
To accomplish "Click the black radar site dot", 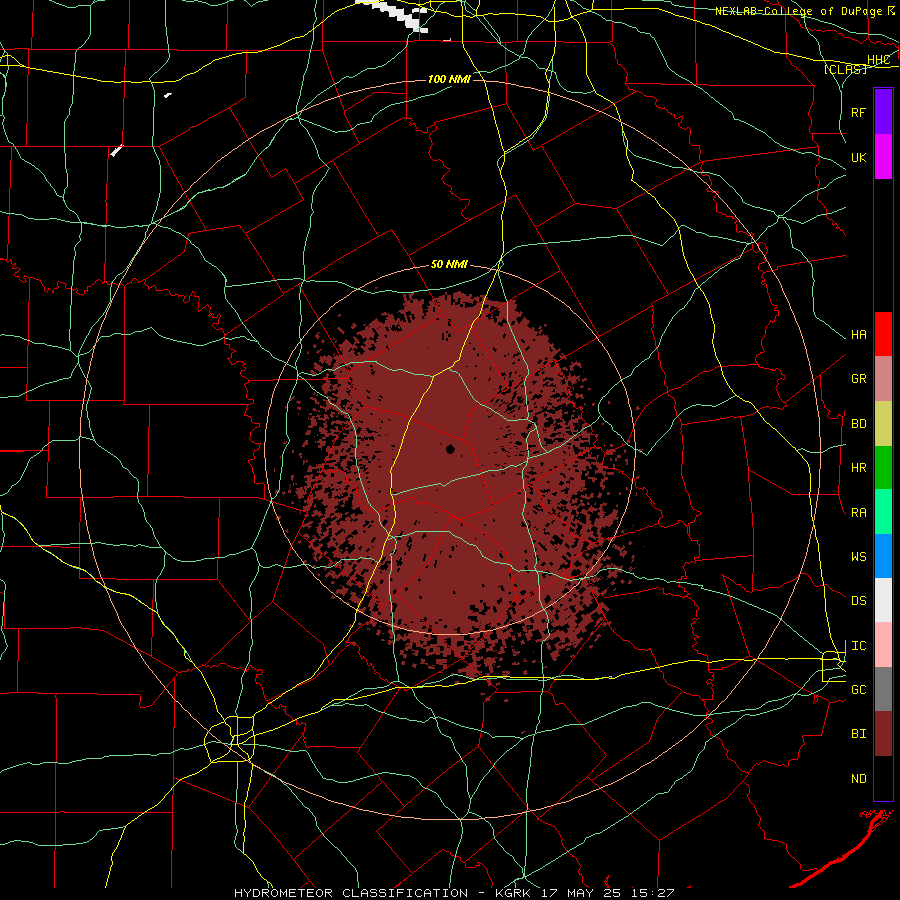I will tap(451, 449).
